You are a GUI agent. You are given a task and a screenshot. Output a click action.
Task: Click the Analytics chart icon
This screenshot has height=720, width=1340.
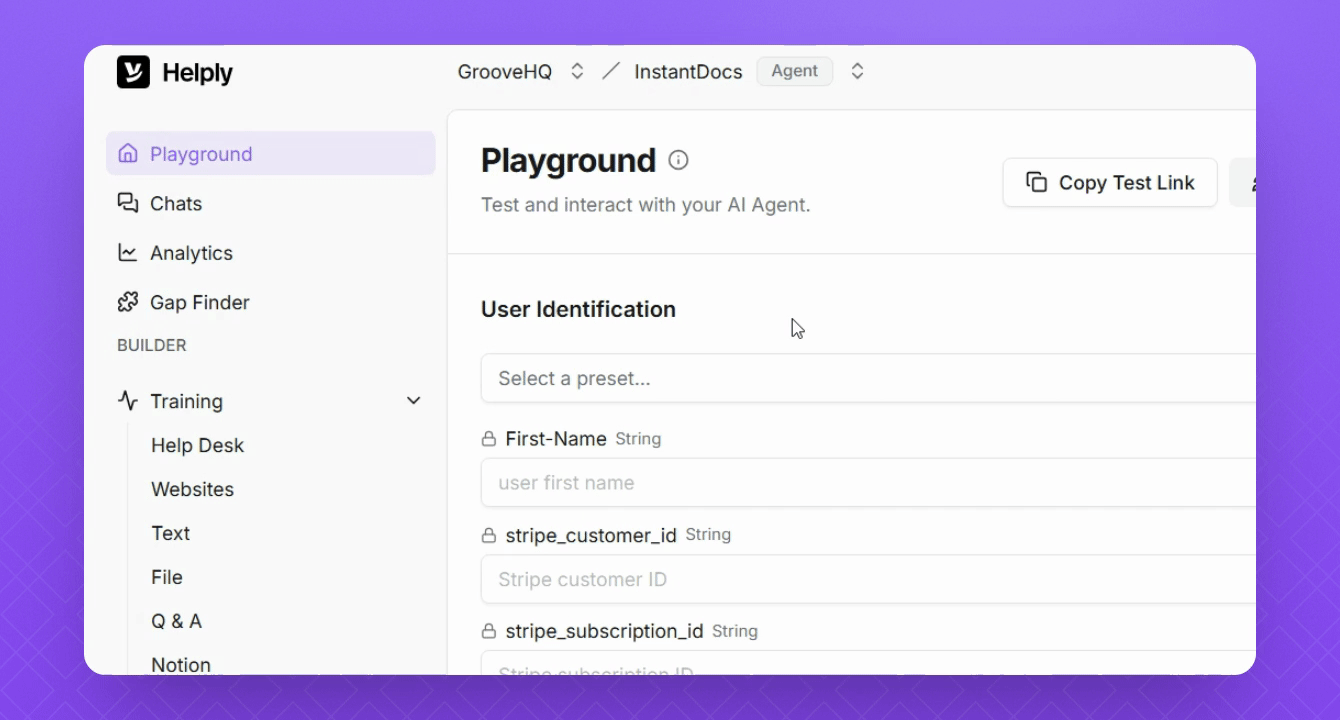pos(128,253)
